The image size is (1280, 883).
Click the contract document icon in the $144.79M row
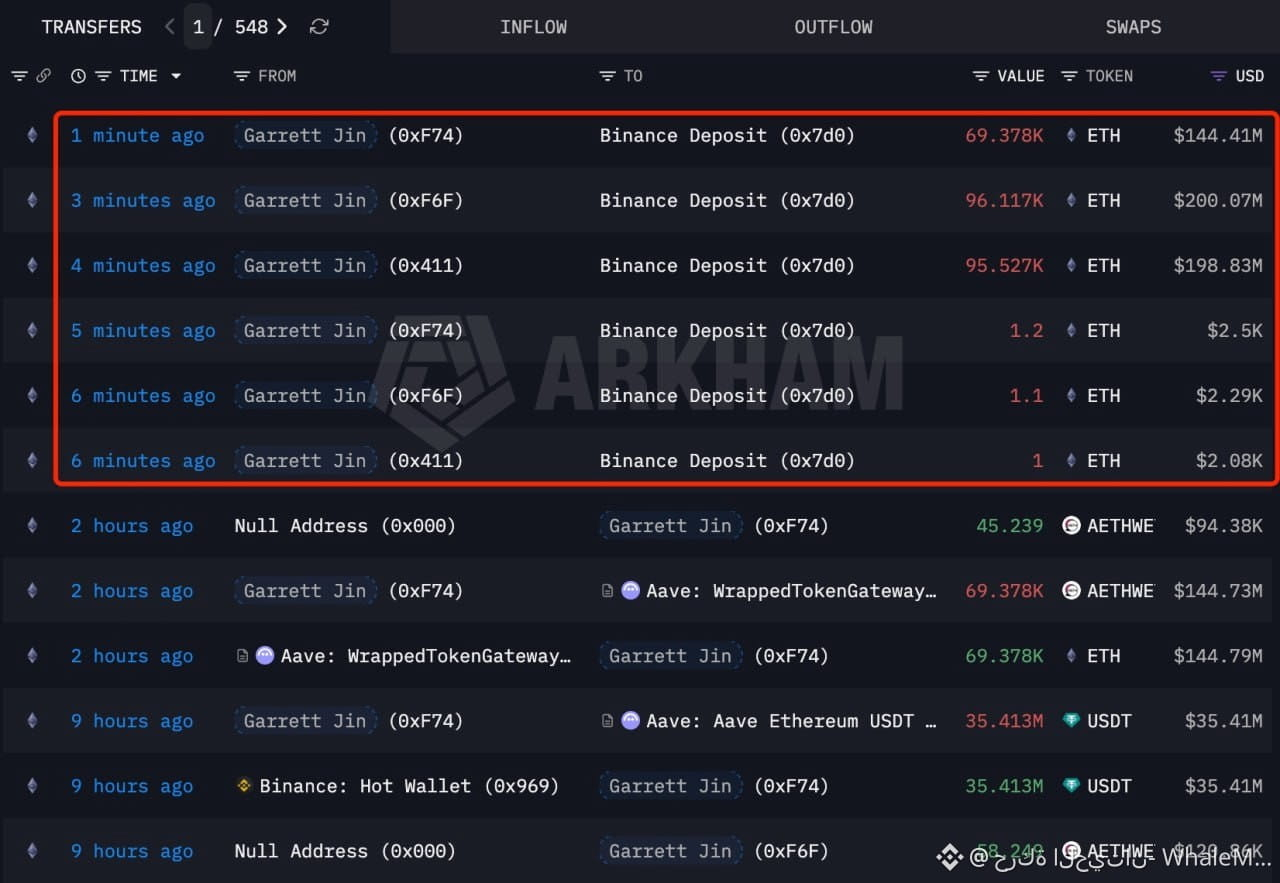(242, 656)
